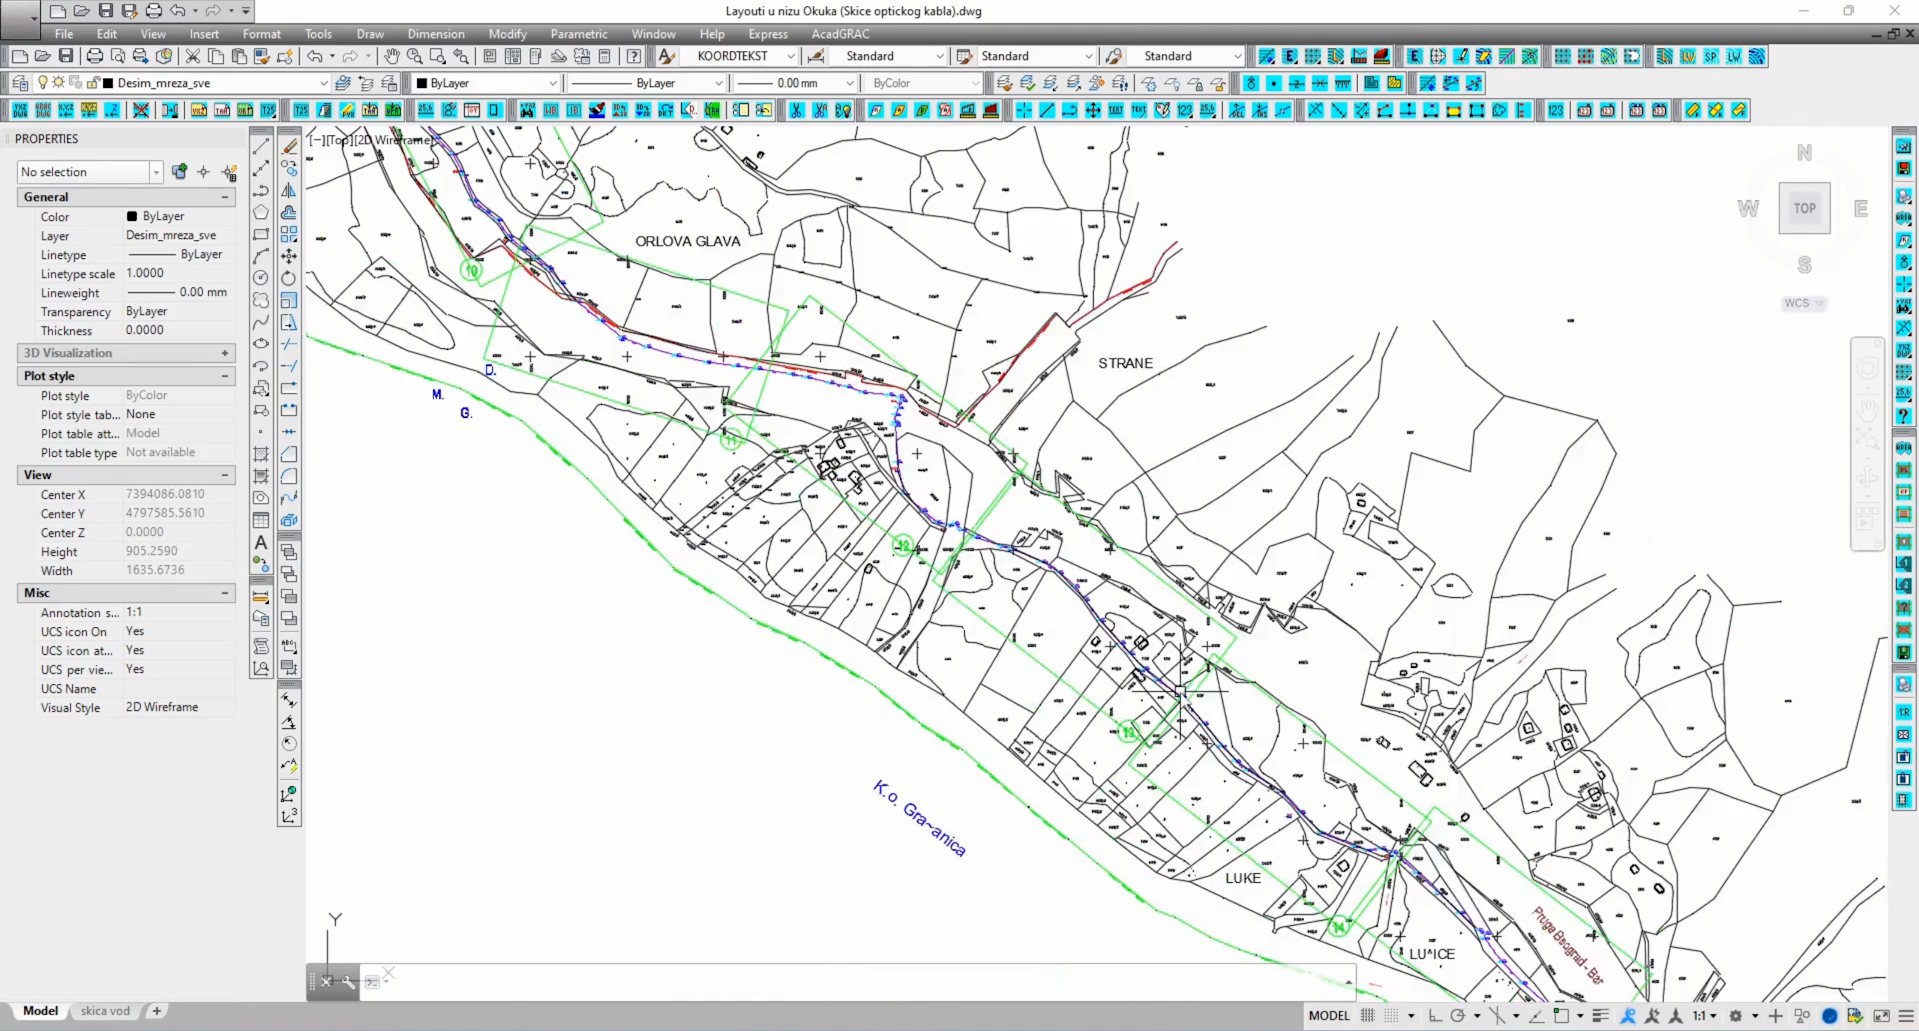Viewport: 1919px width, 1031px height.
Task: Open the Desim_mreza_sve layer dropdown
Action: pyautogui.click(x=323, y=83)
